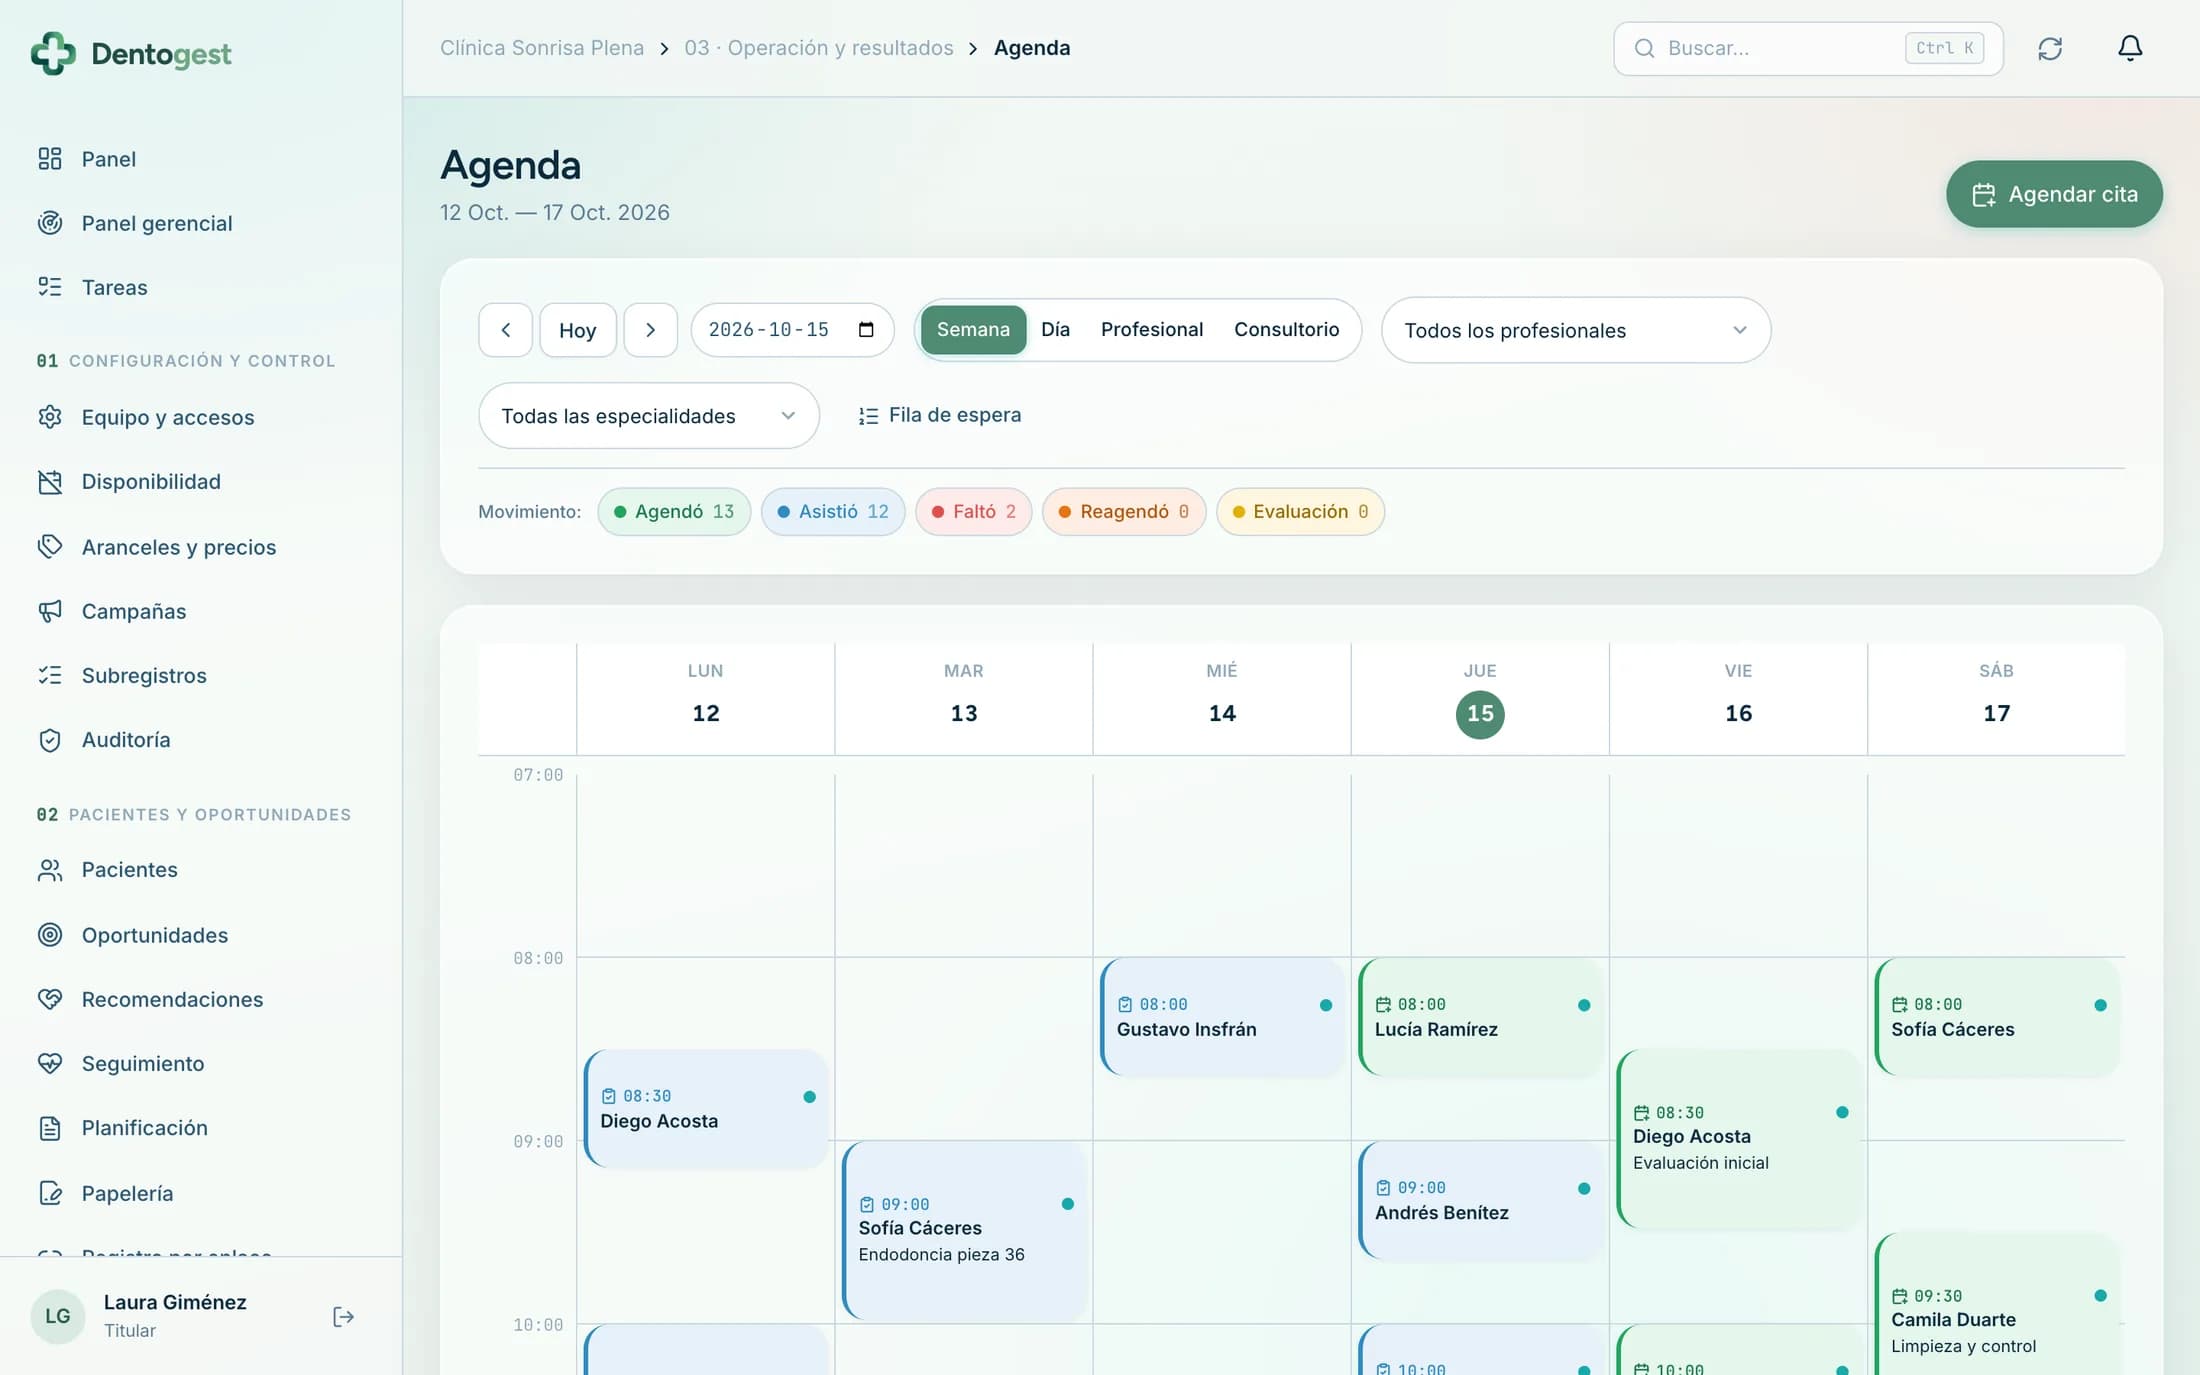Expand Todos los profesionales dropdown
The height and width of the screenshot is (1375, 2200).
1576,330
